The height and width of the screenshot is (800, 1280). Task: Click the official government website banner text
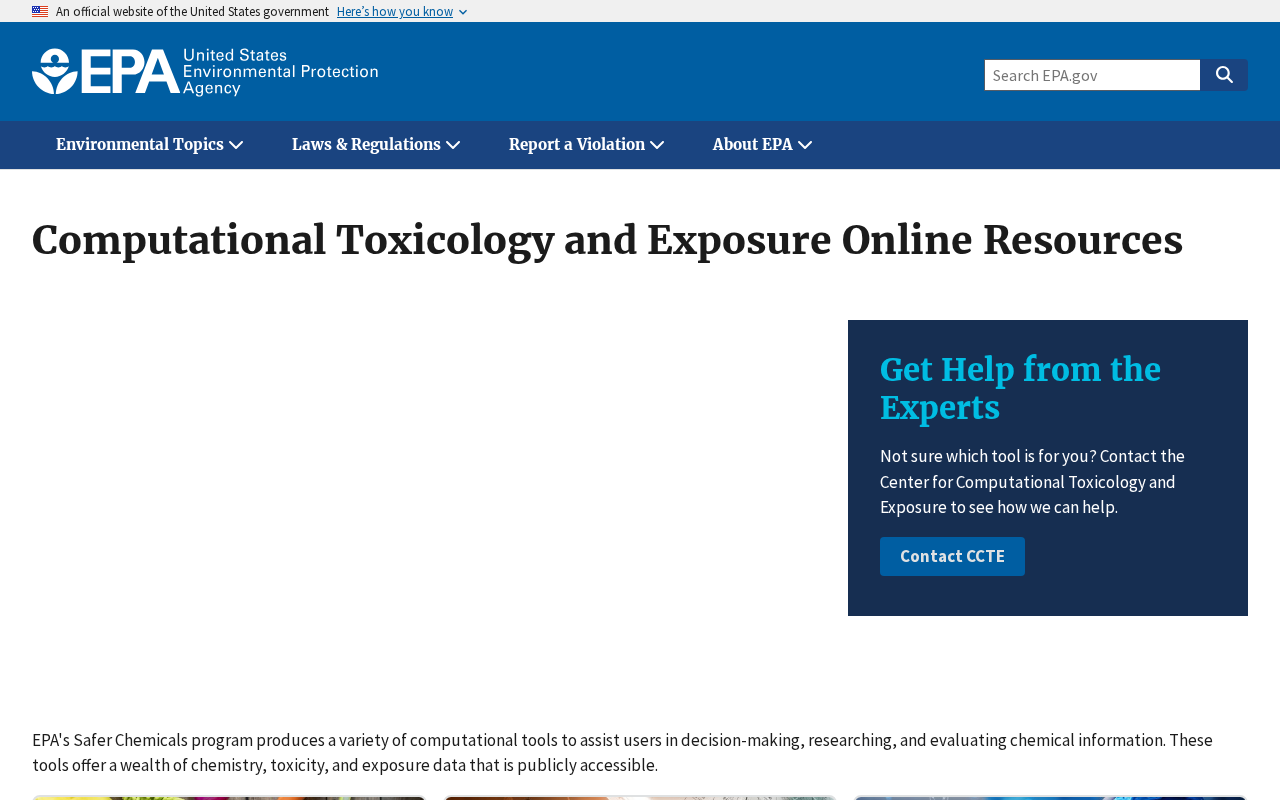tap(192, 12)
